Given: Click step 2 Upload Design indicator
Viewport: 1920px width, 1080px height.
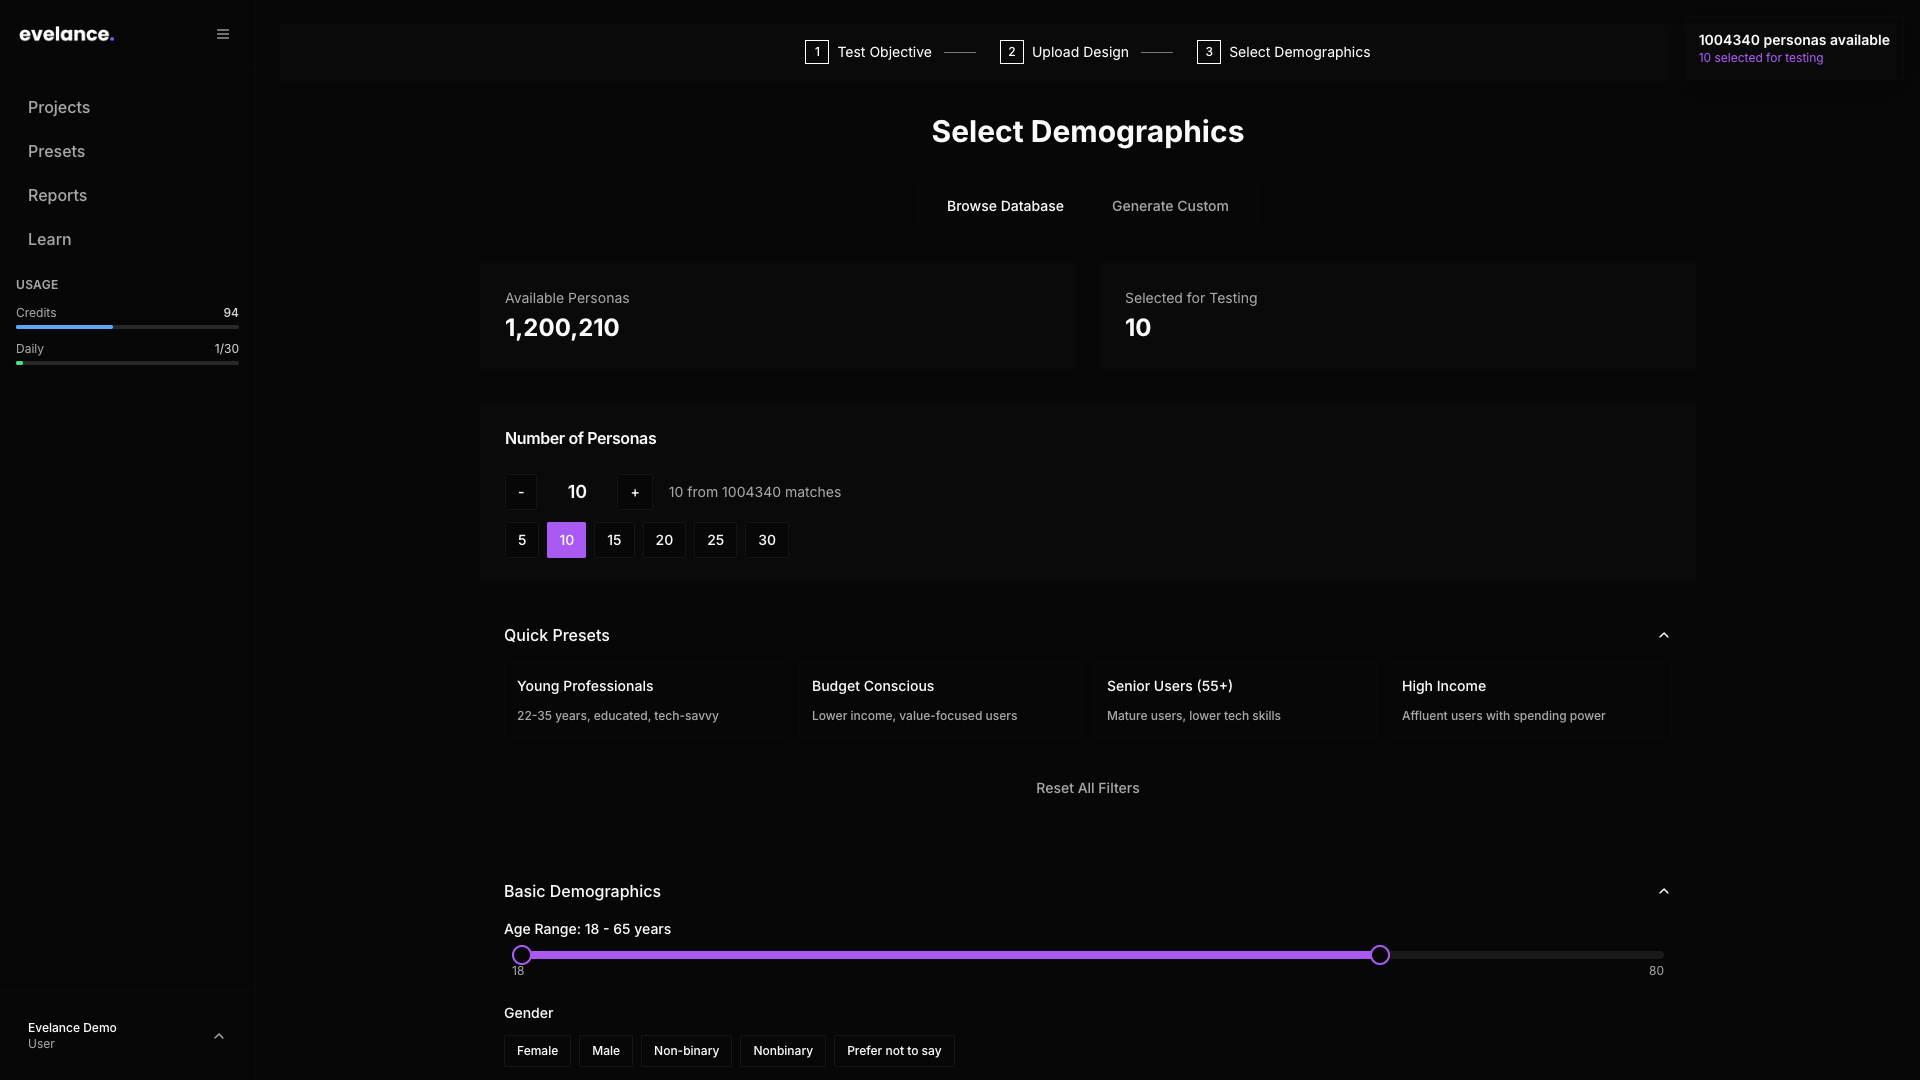Looking at the screenshot, I should 1064,51.
